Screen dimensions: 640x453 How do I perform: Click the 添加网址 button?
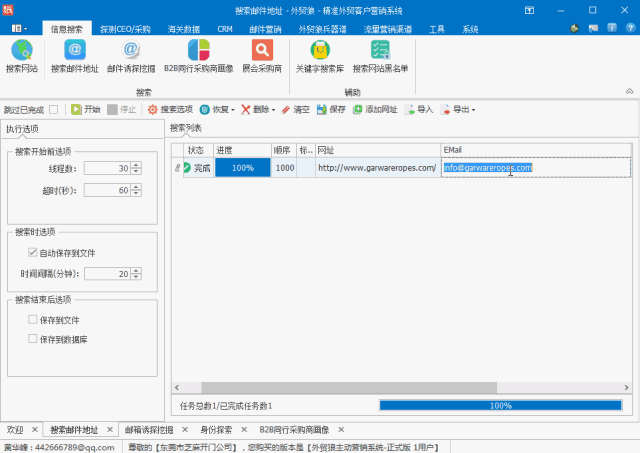pos(375,109)
